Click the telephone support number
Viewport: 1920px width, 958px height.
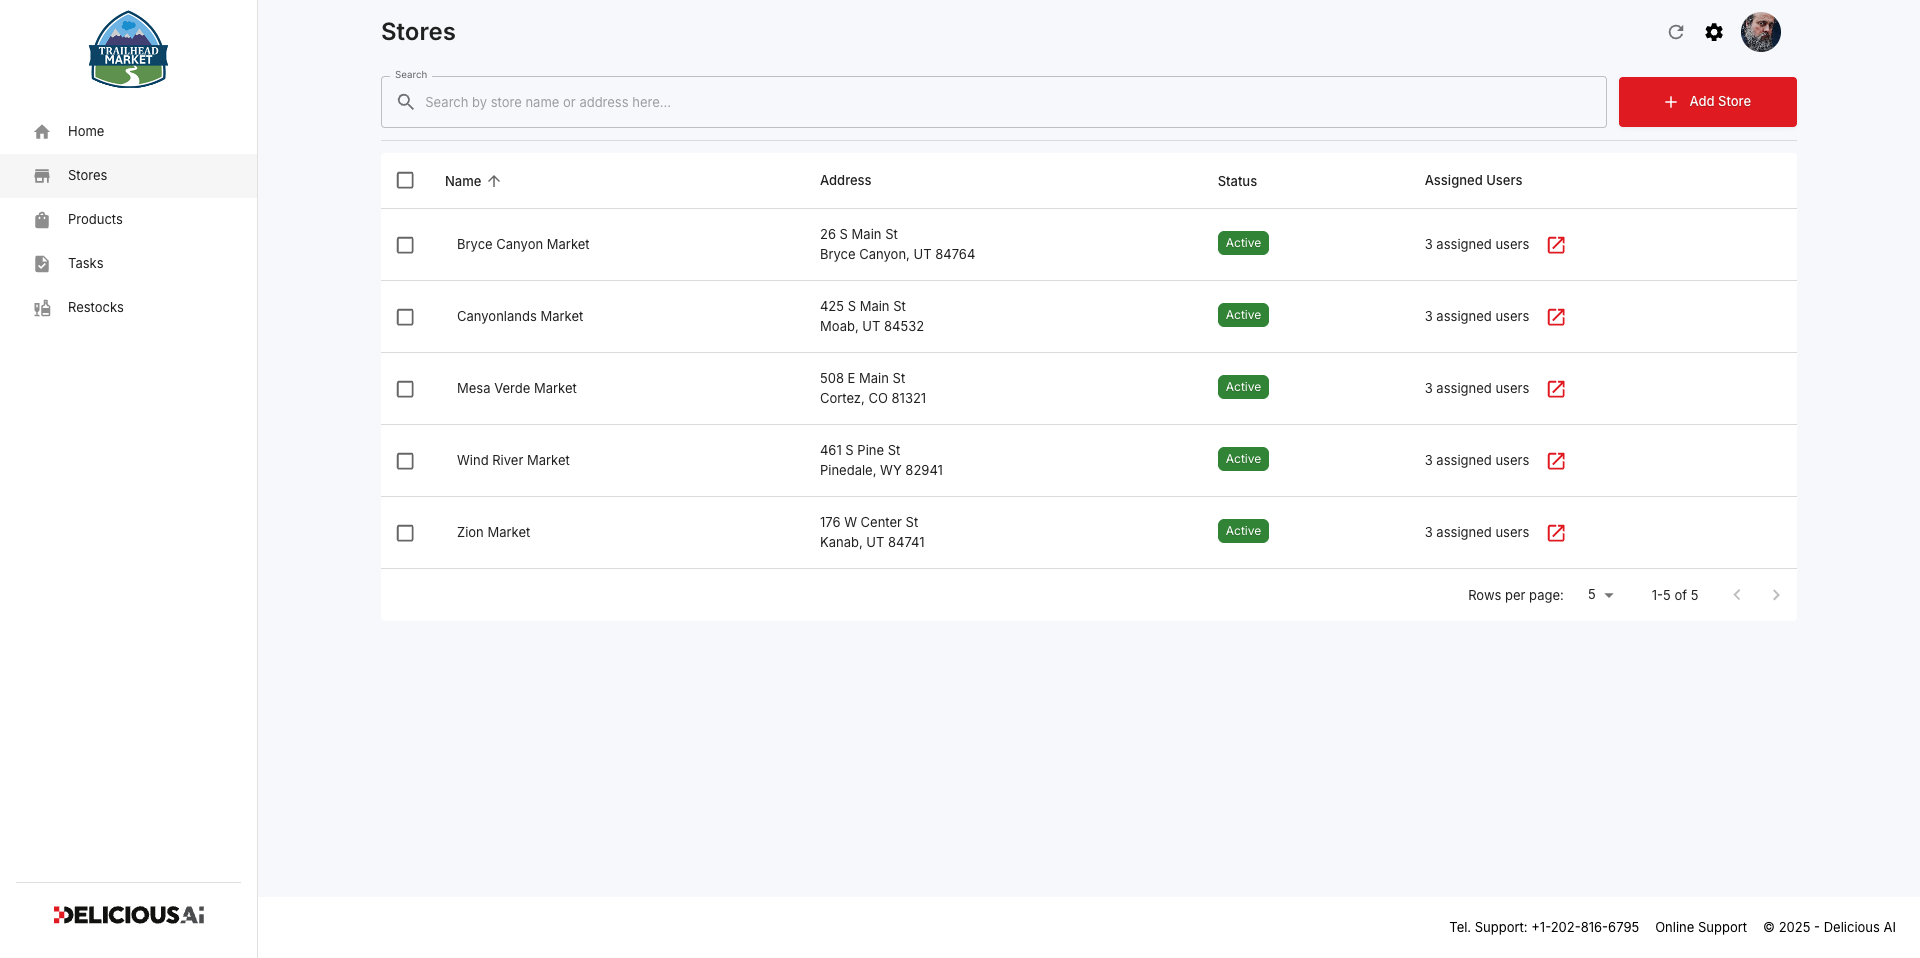point(1585,927)
